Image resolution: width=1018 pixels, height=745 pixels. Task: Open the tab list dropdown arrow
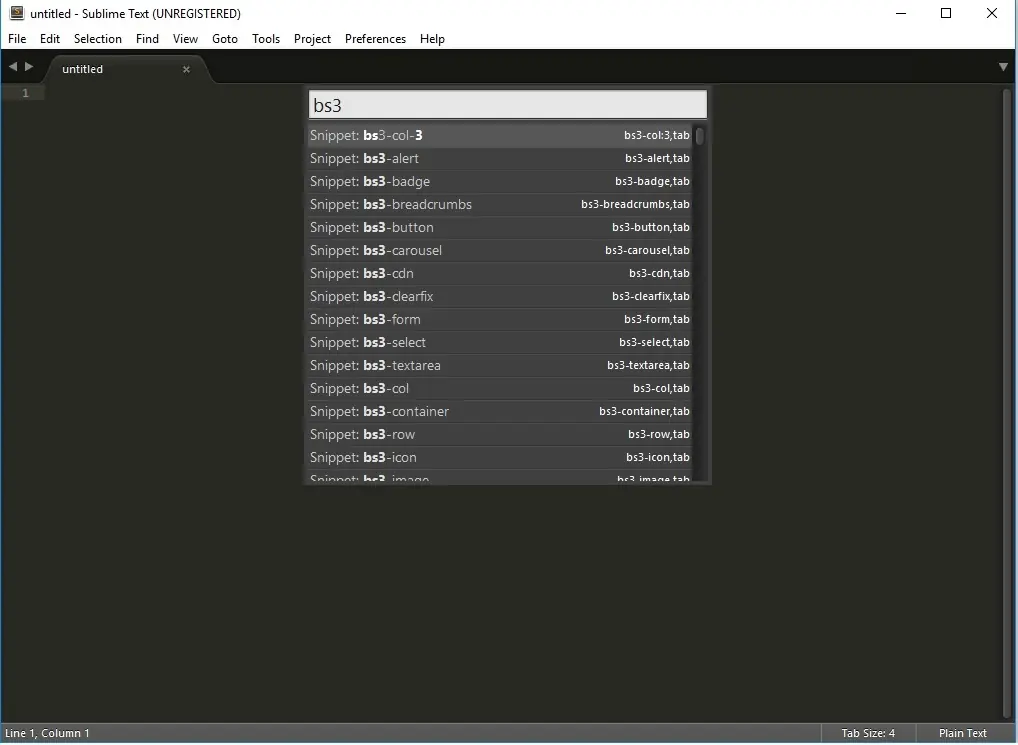(x=1003, y=67)
